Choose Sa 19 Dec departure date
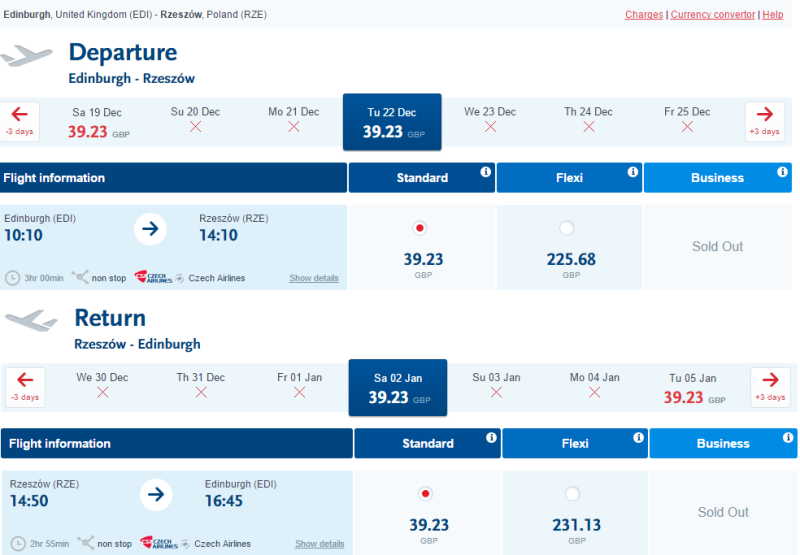The height and width of the screenshot is (555, 800). tap(97, 122)
